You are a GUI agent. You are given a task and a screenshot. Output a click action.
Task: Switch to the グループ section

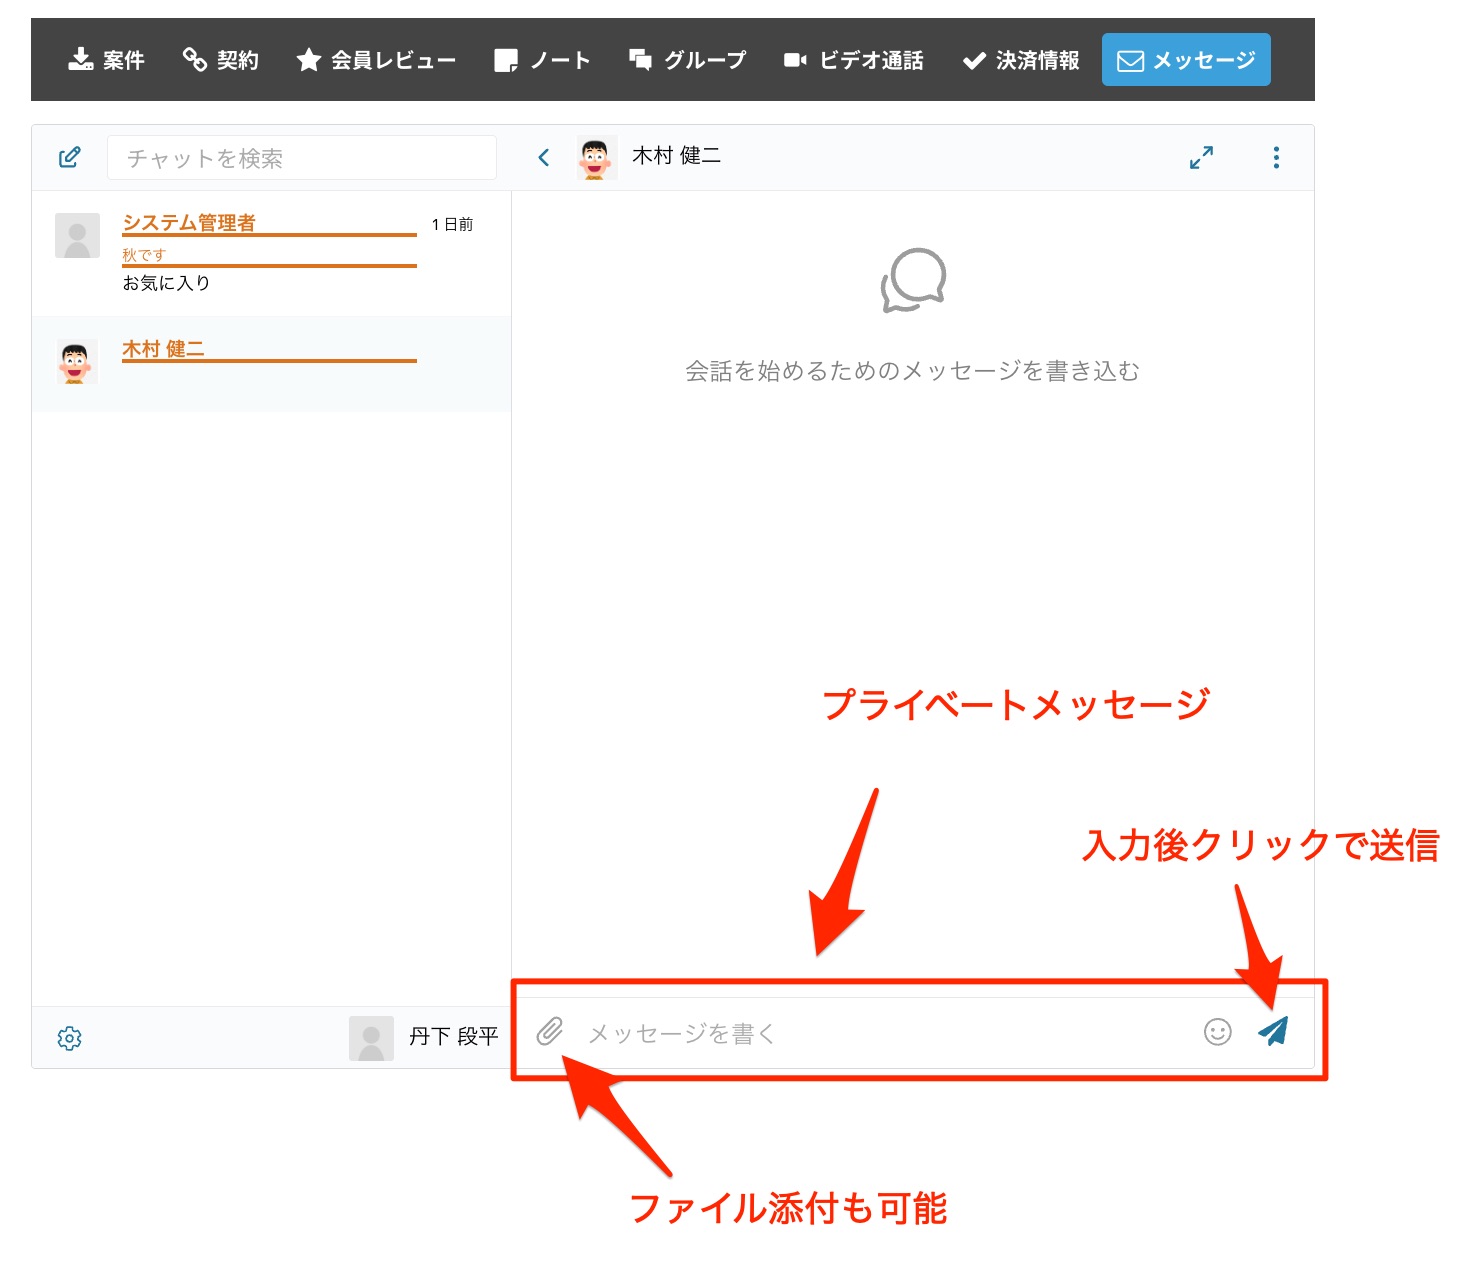(x=687, y=60)
